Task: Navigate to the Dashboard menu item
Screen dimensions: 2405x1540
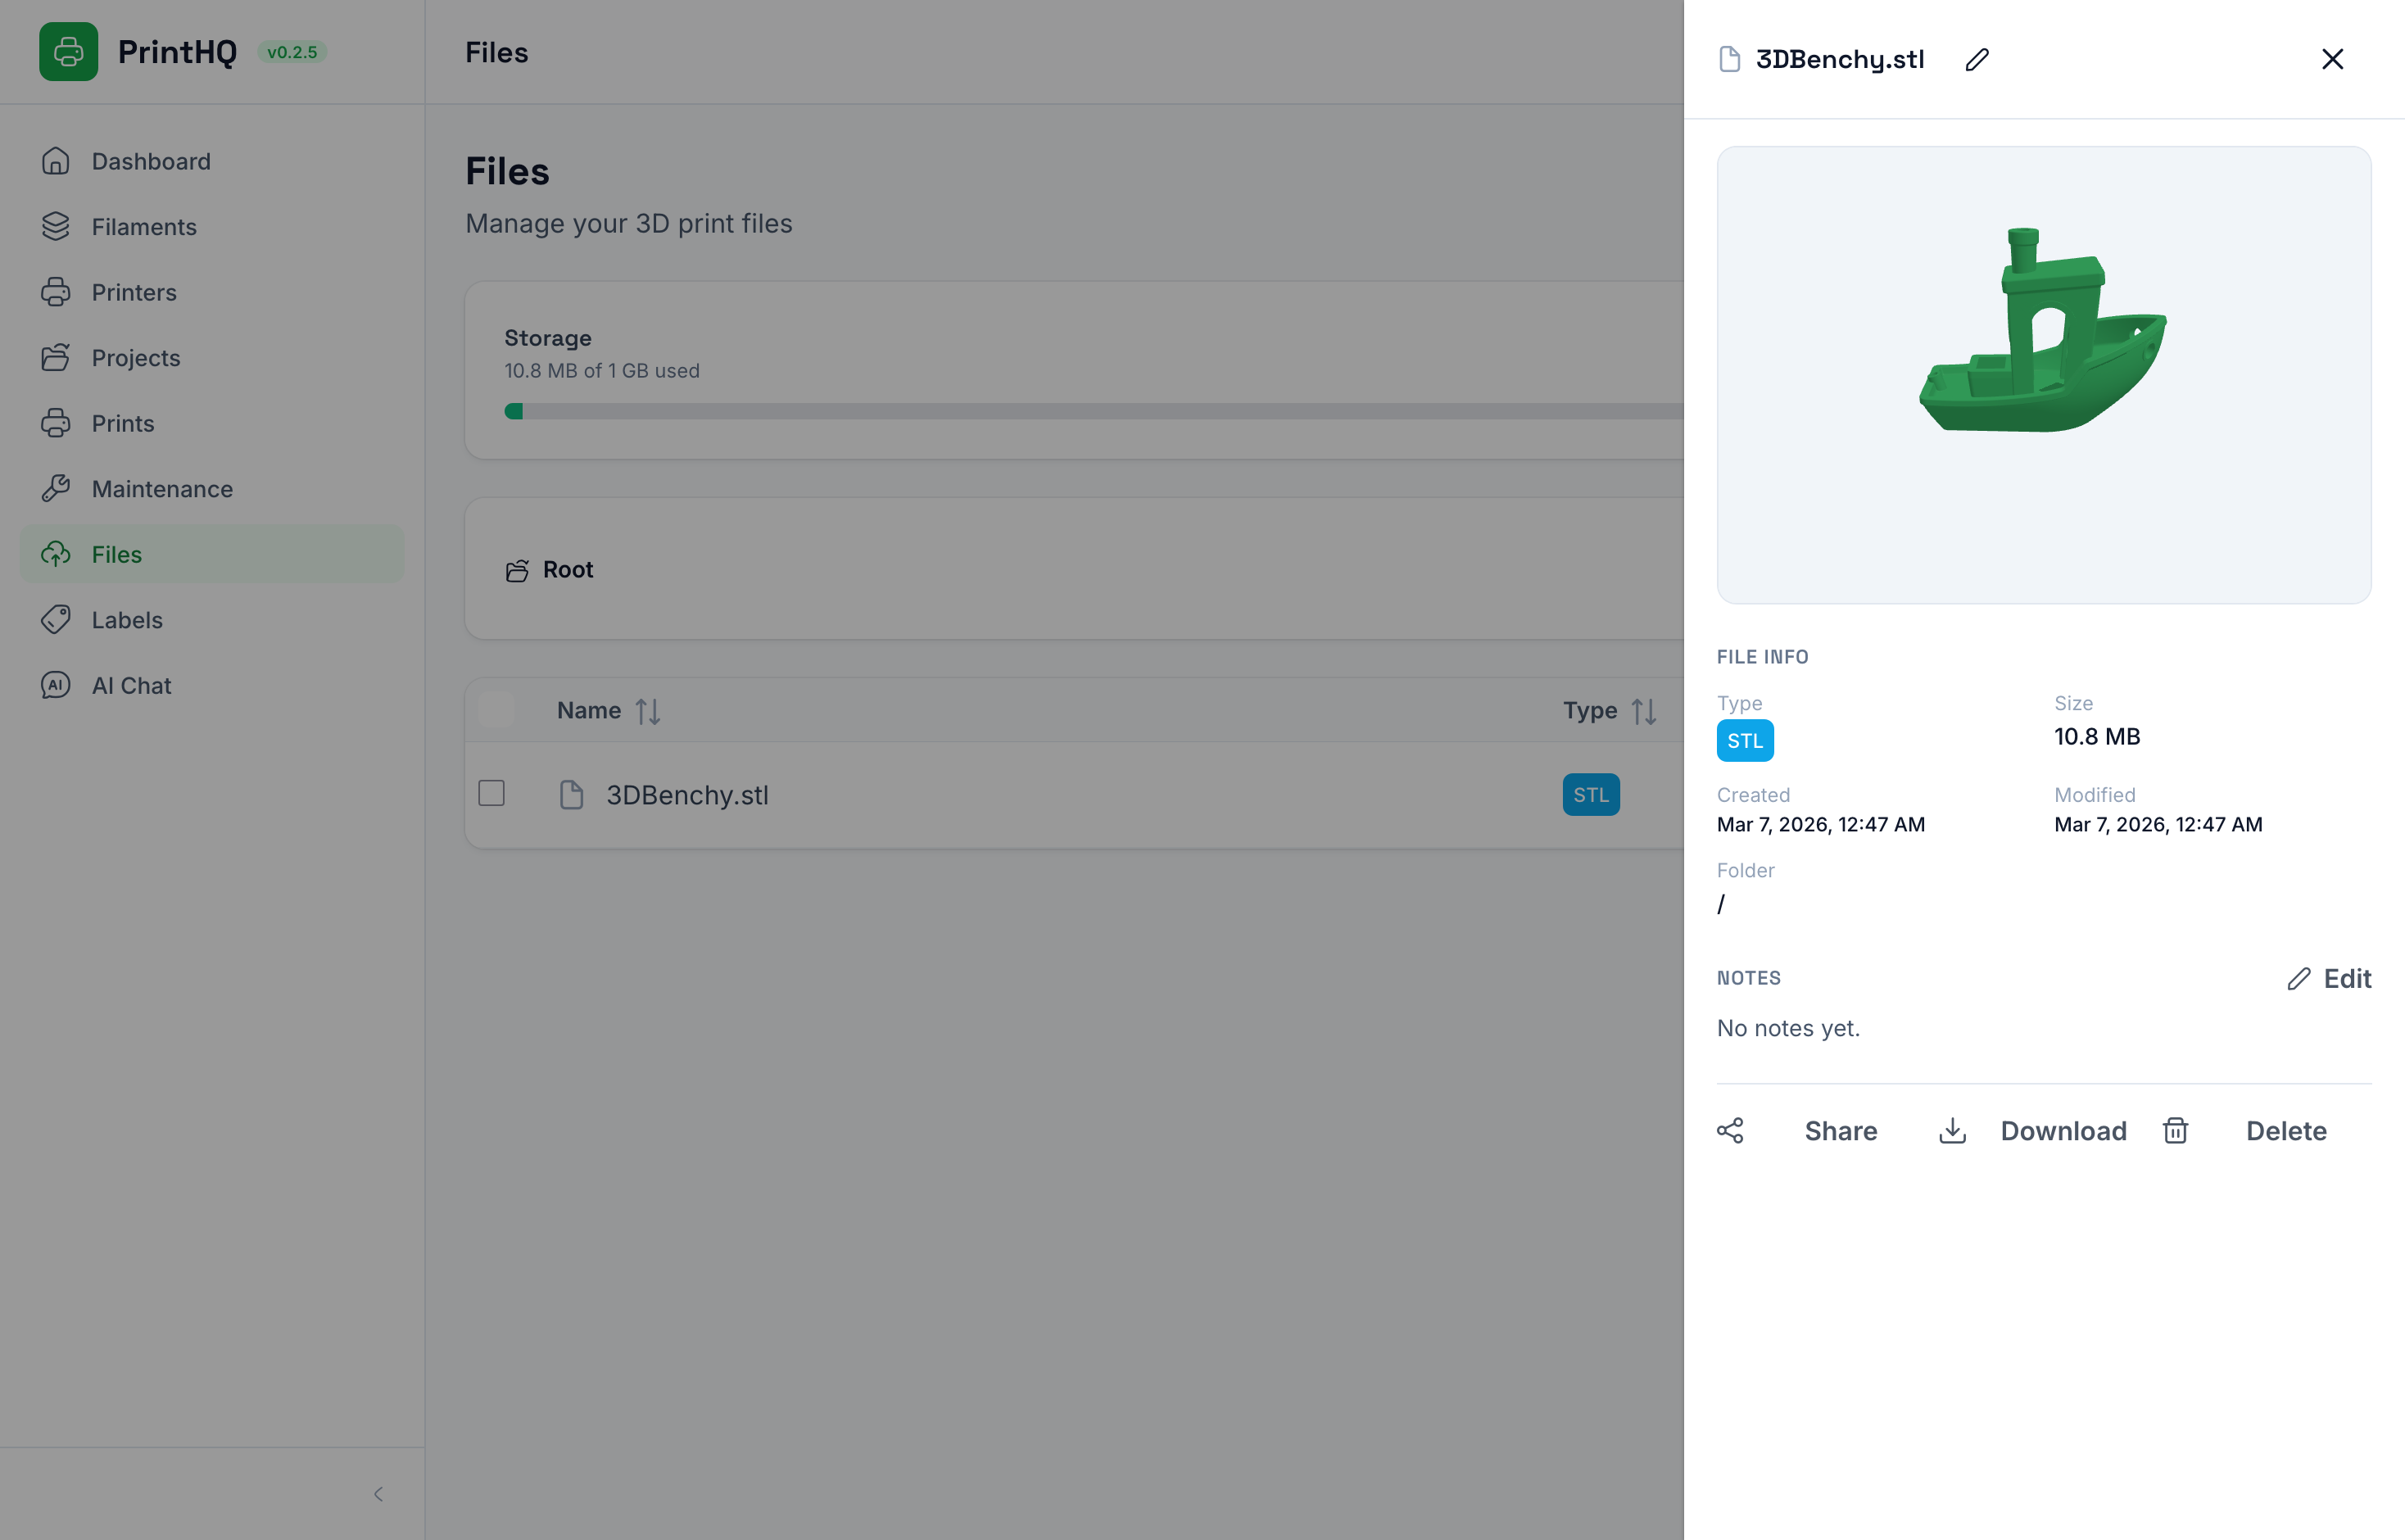Action: (x=150, y=161)
